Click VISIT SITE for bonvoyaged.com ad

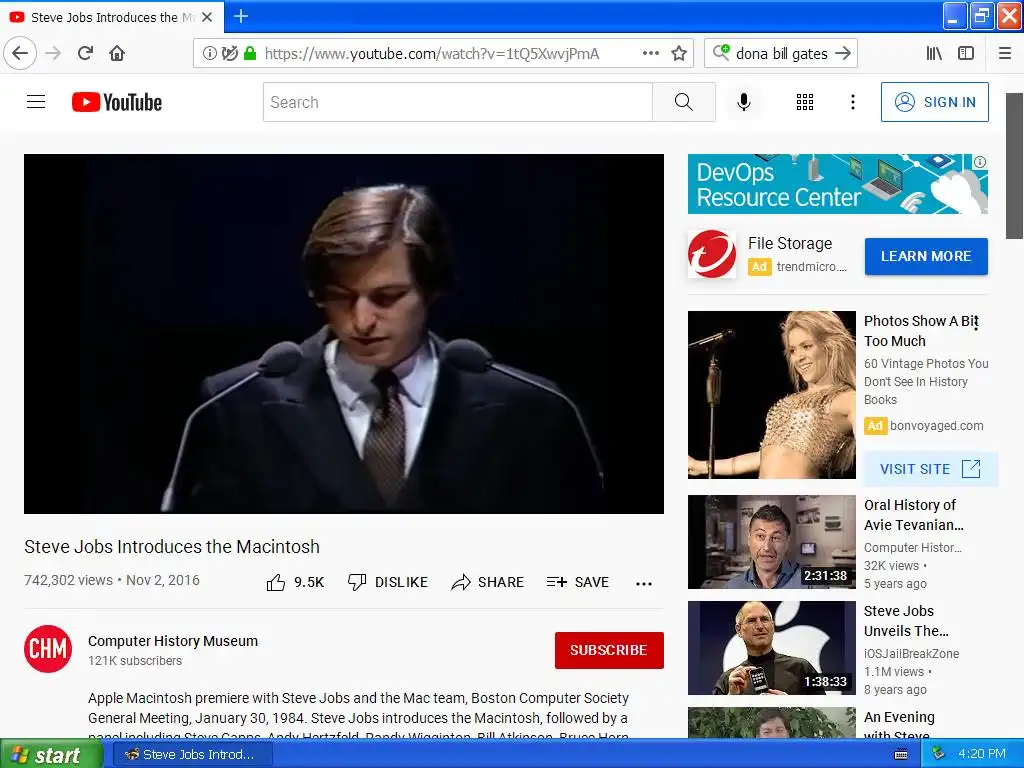[x=931, y=469]
